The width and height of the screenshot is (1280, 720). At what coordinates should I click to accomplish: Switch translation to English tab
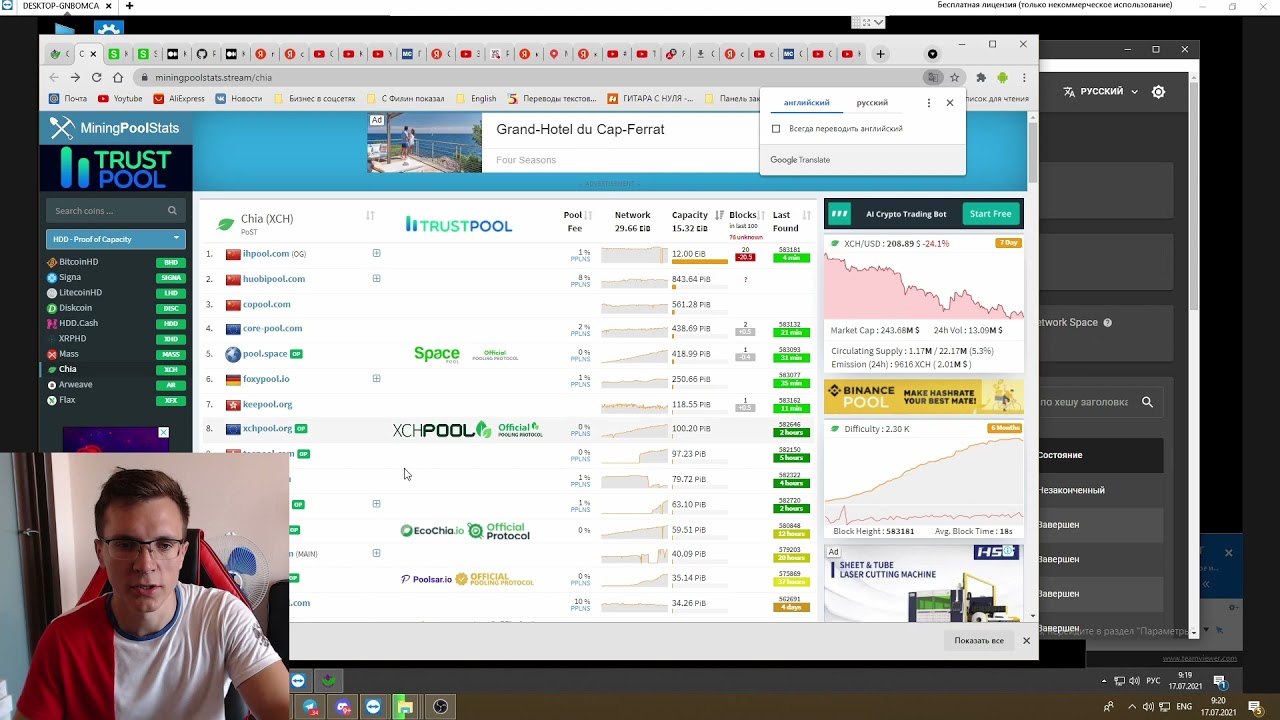(x=806, y=103)
